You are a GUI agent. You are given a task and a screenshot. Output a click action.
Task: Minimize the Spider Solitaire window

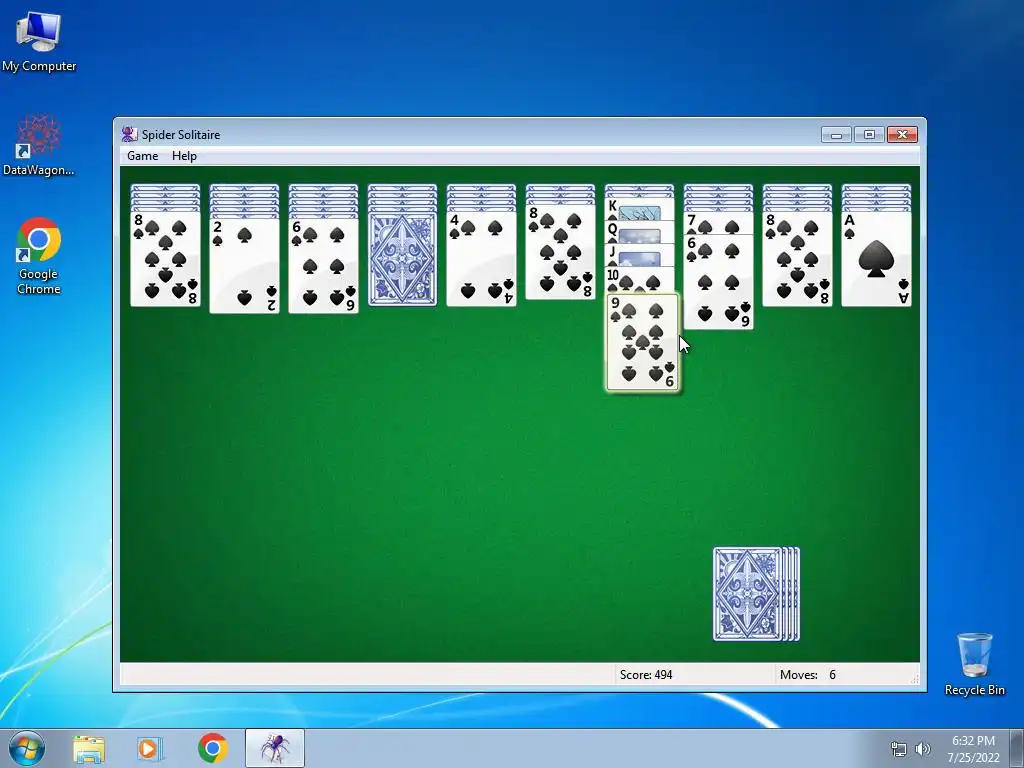tap(837, 135)
